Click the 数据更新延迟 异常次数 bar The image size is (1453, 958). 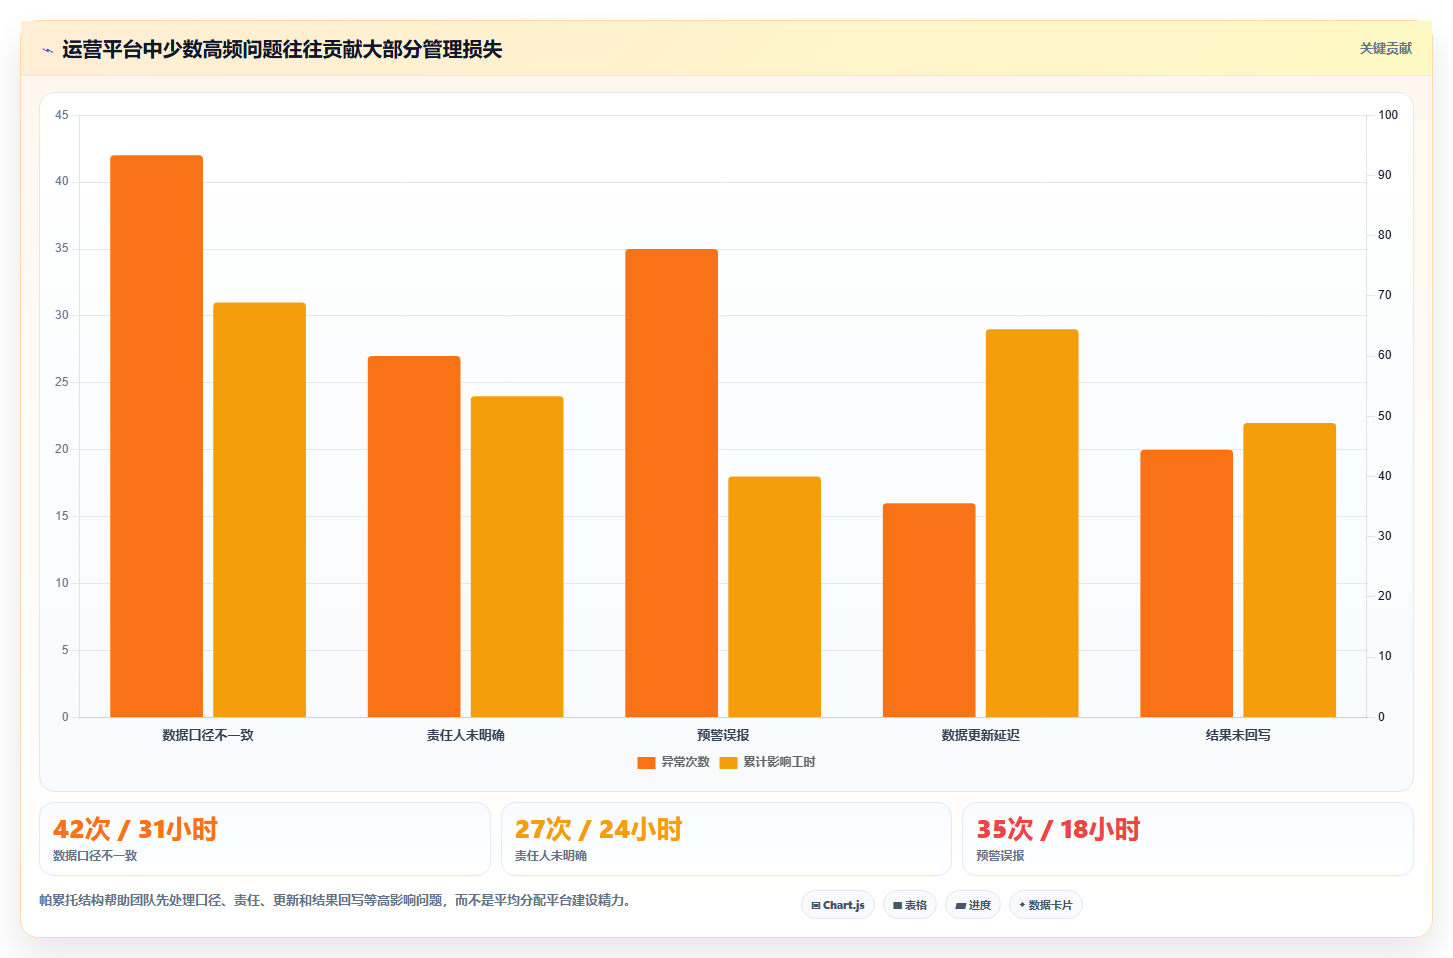pyautogui.click(x=929, y=610)
